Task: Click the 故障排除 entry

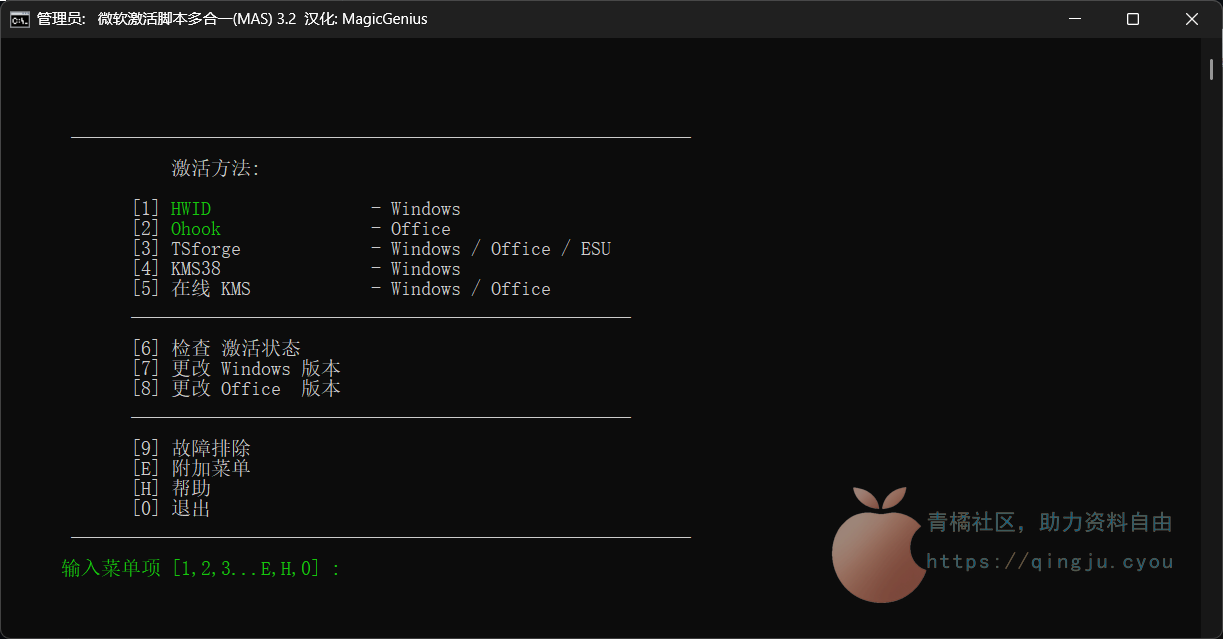Action: pyautogui.click(x=191, y=448)
